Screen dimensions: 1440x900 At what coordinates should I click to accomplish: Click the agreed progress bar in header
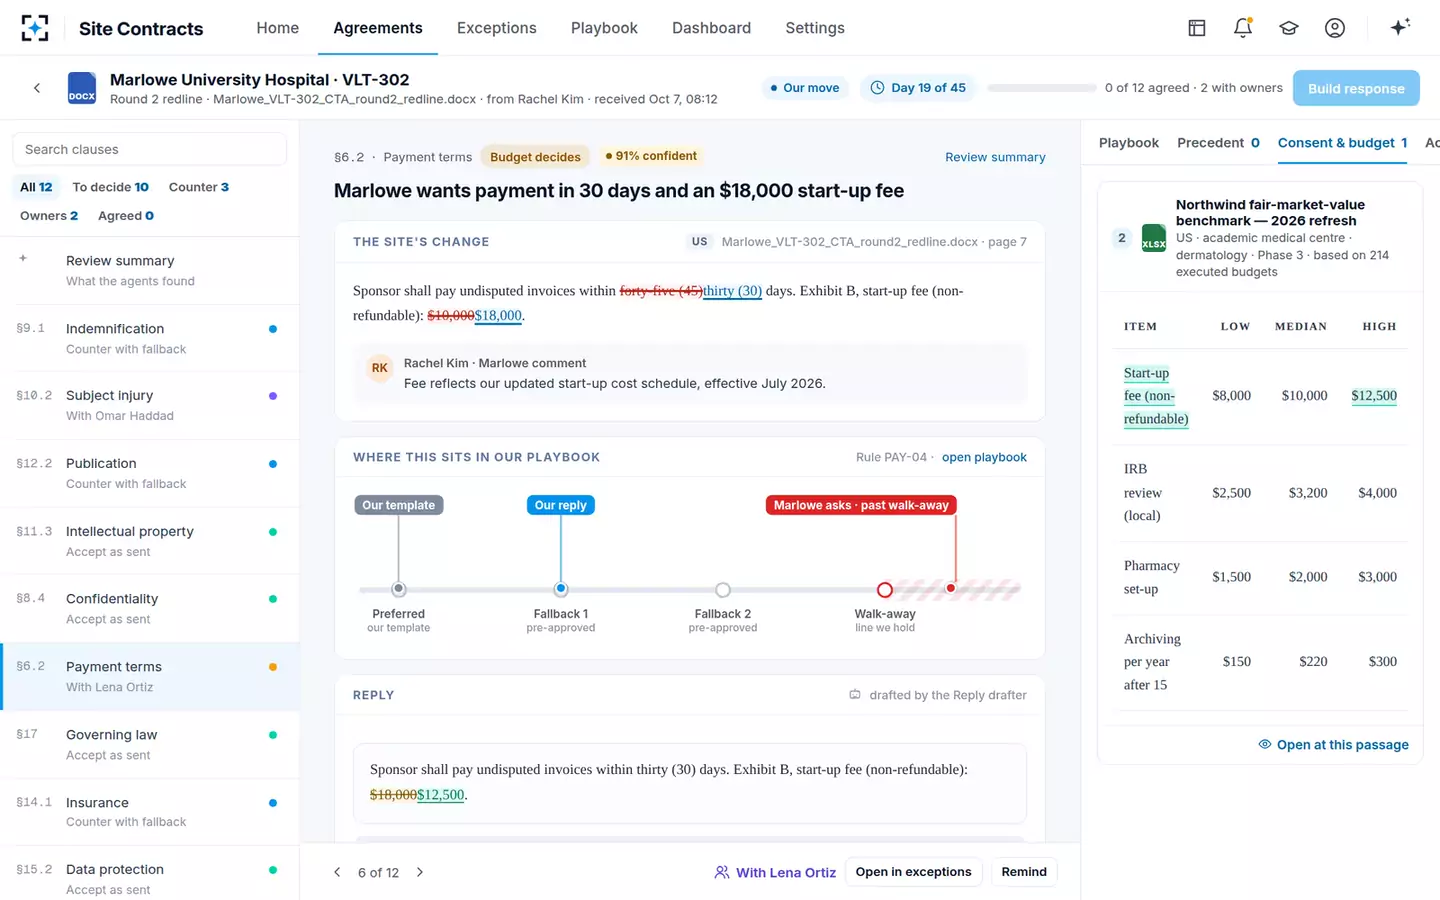(1042, 88)
